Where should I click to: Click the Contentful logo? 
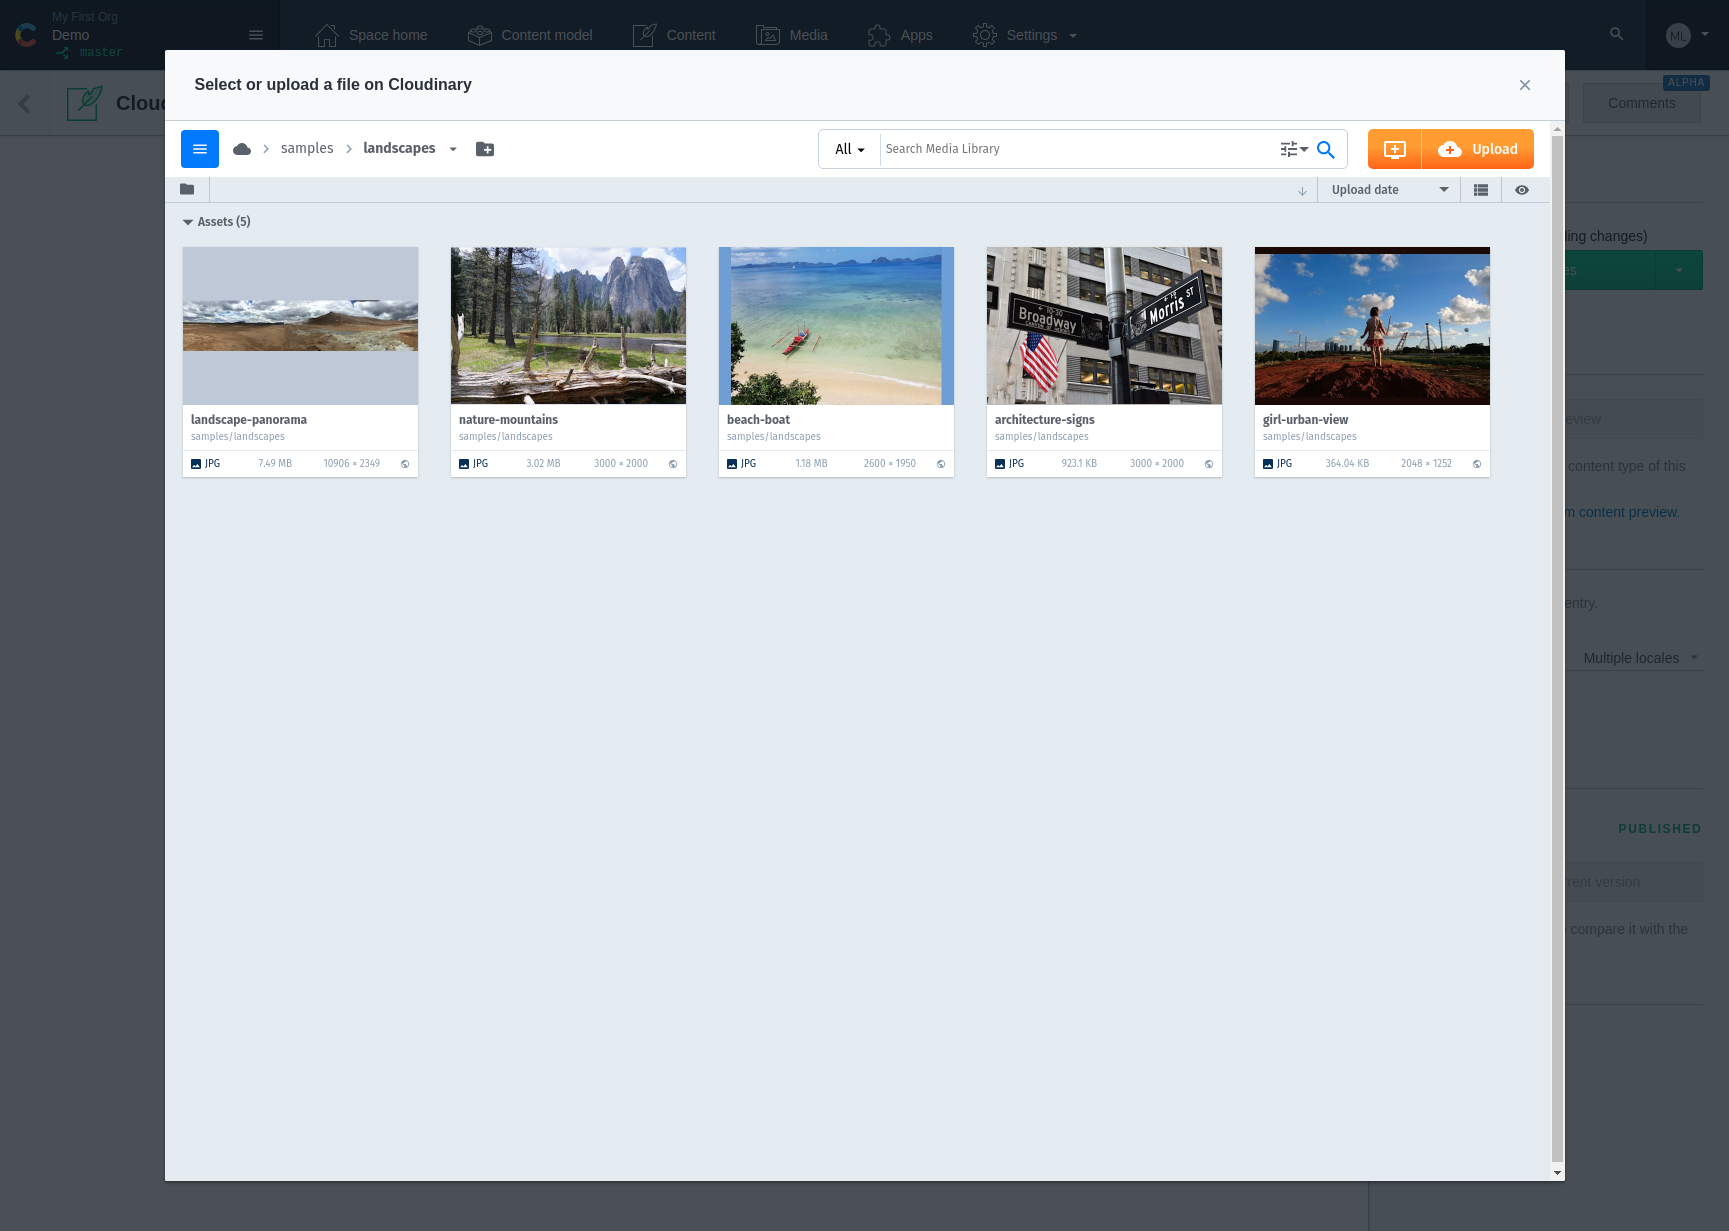click(x=26, y=35)
